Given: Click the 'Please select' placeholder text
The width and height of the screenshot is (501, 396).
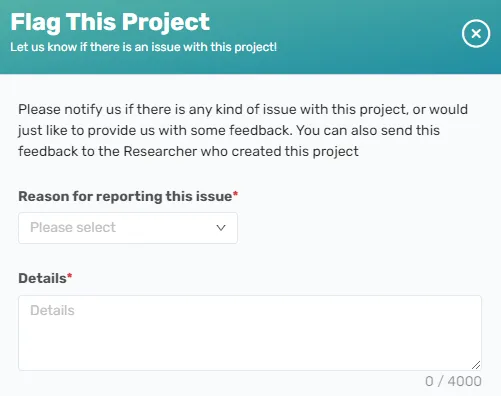Looking at the screenshot, I should pyautogui.click(x=73, y=228).
